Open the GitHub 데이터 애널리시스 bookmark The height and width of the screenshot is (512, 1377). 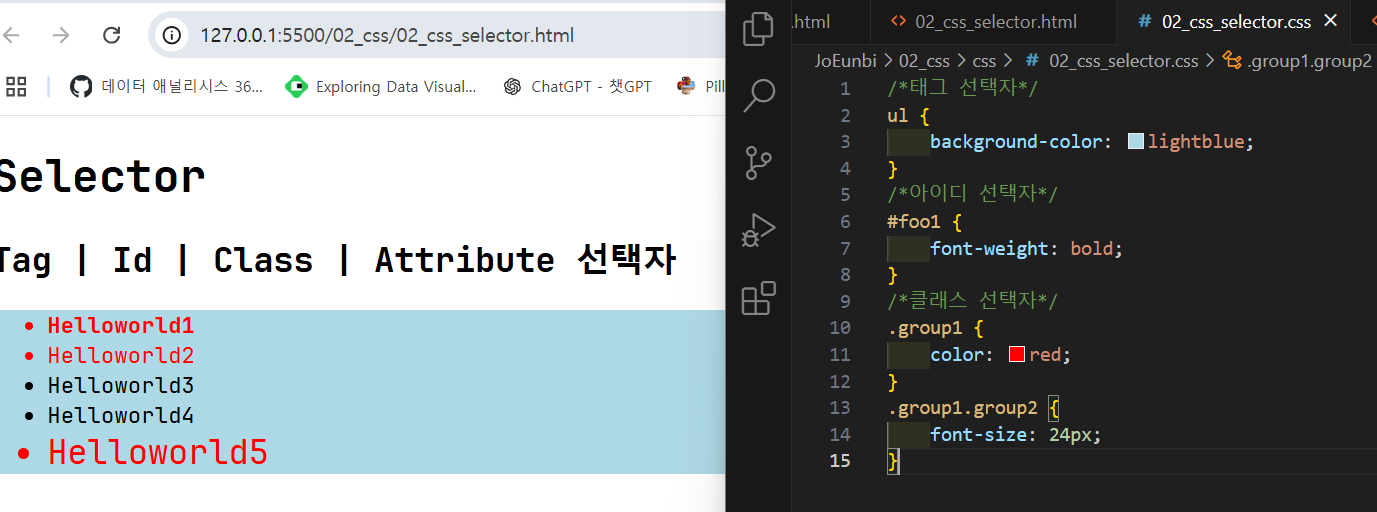click(x=166, y=87)
